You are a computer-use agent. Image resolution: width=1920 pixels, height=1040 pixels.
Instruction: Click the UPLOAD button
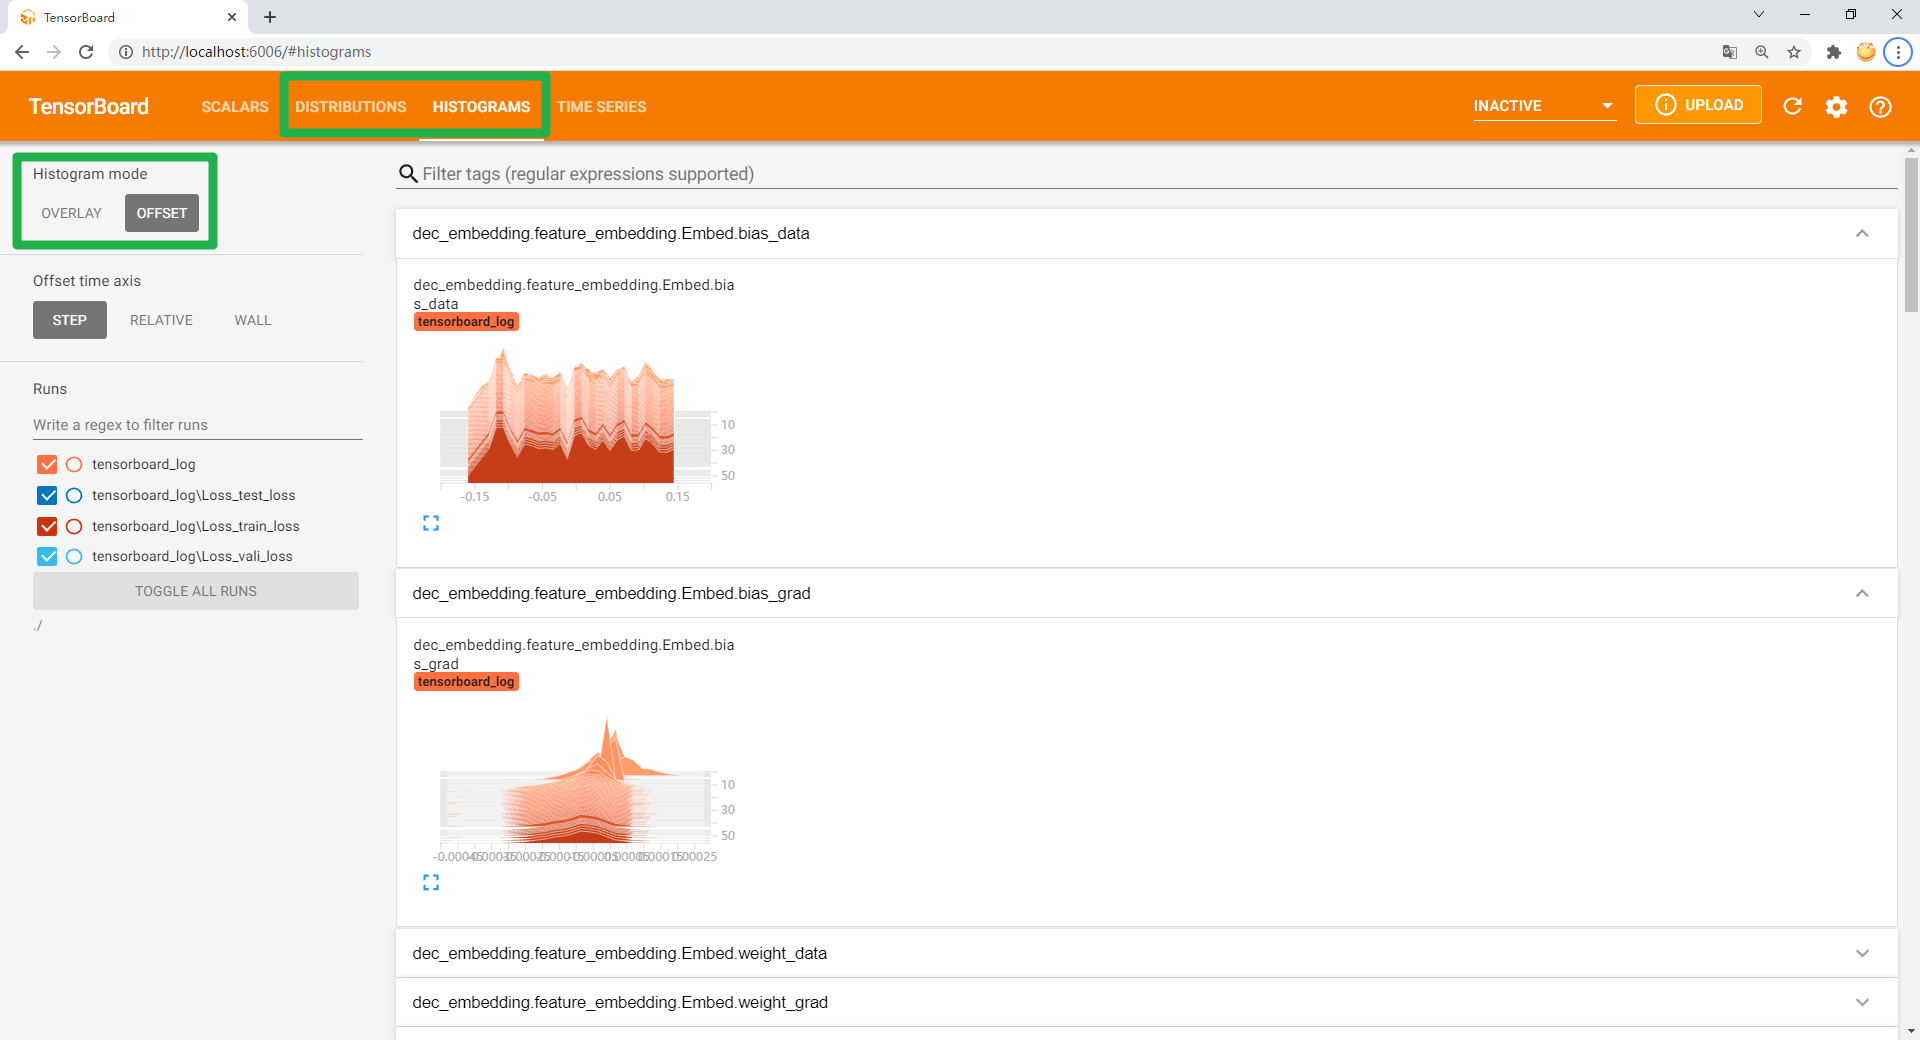click(x=1697, y=104)
